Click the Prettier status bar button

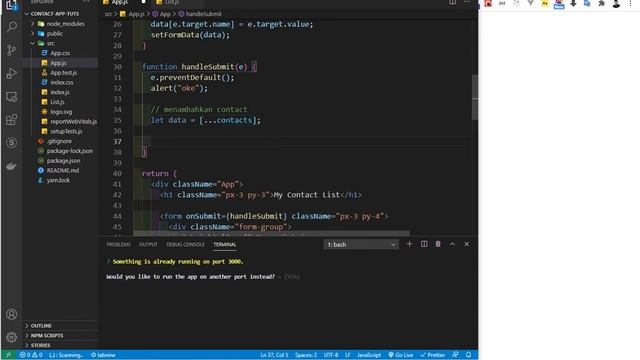point(433,355)
